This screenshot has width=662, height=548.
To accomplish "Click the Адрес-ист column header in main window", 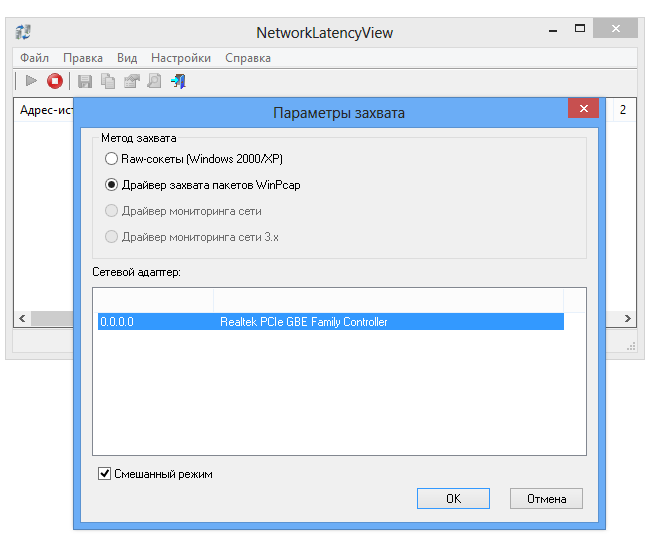I will tap(46, 110).
